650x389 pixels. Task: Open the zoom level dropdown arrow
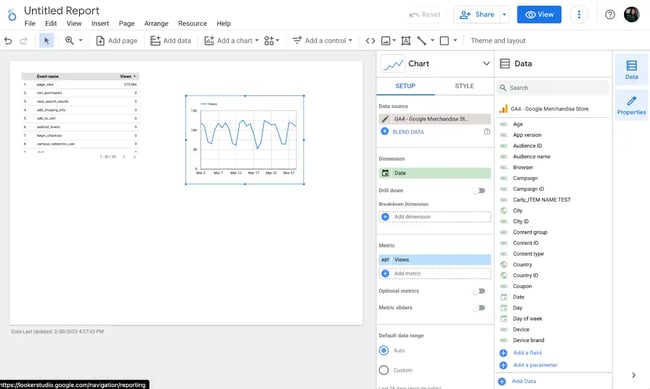pos(80,41)
